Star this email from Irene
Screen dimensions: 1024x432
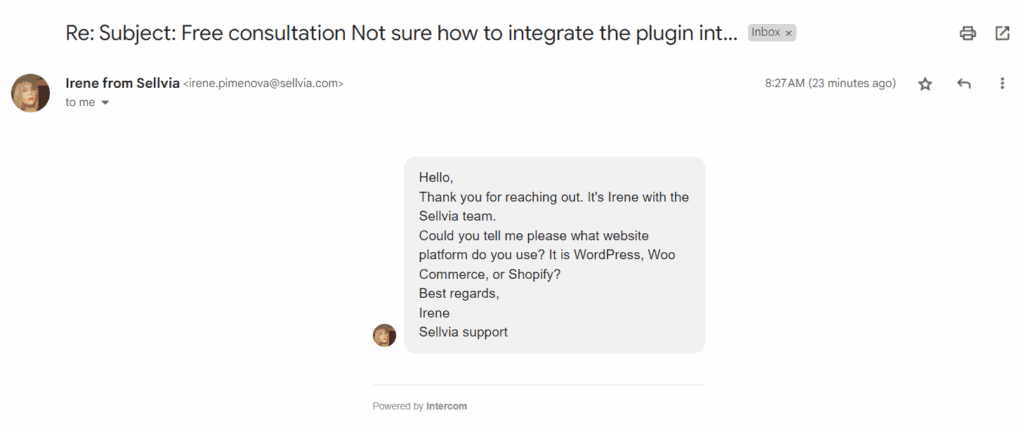pyautogui.click(x=925, y=84)
